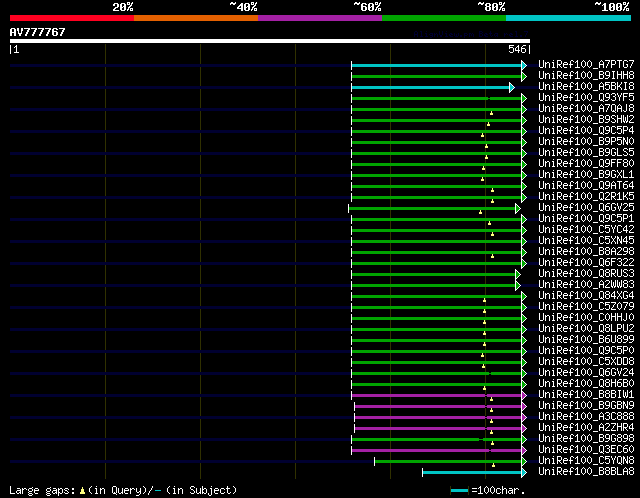Screen dimensions: 640x498
Task: Click the cyan arrowhead of the A5BKI8 alignment
Action: pyautogui.click(x=511, y=87)
